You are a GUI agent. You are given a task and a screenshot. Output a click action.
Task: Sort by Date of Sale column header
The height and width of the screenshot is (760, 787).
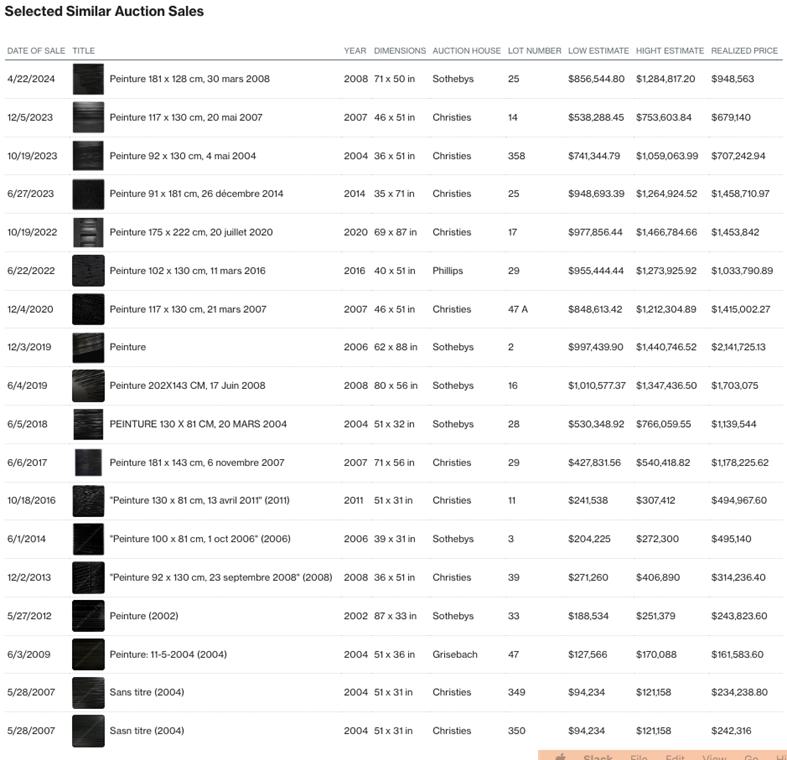pyautogui.click(x=36, y=51)
